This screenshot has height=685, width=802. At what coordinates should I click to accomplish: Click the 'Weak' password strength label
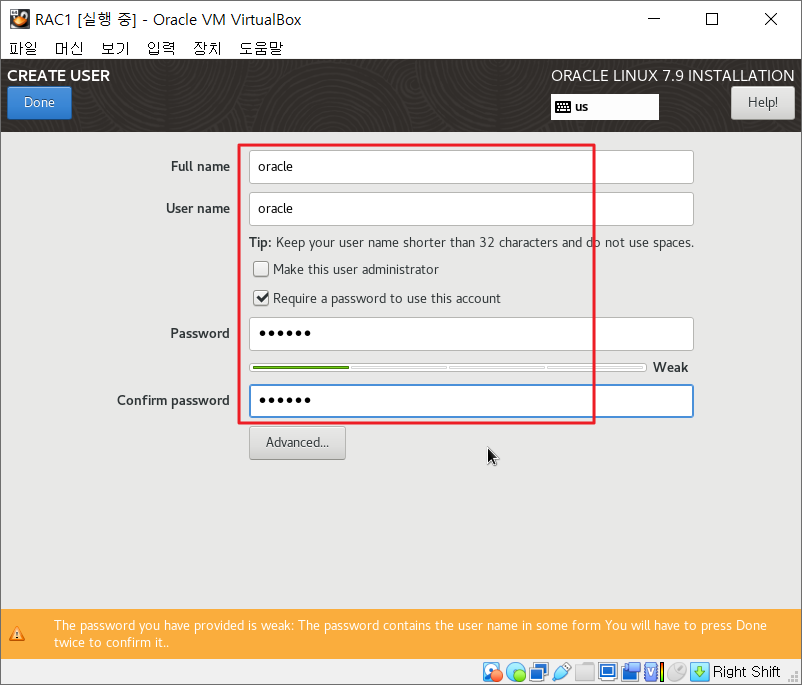pos(670,367)
